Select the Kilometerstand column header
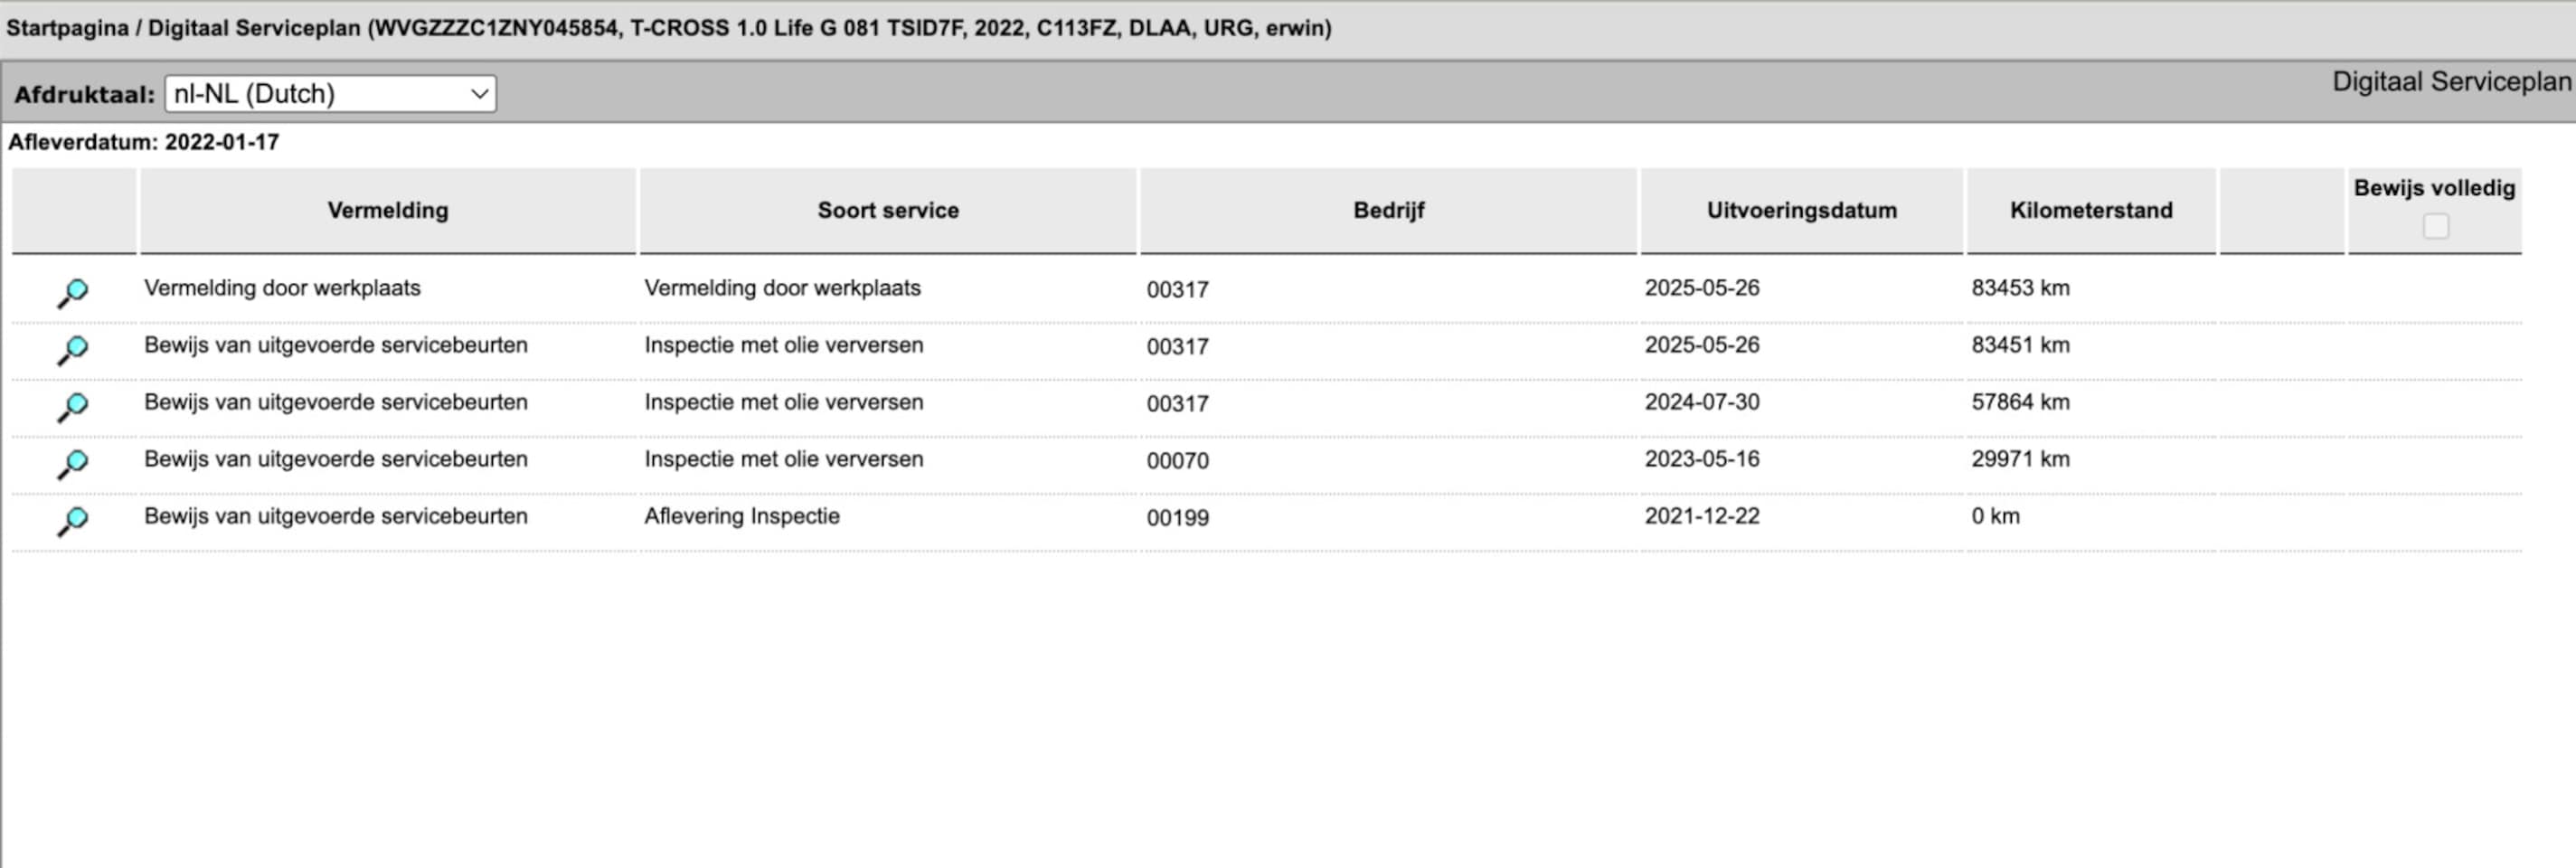This screenshot has width=2576, height=868. 2091,210
